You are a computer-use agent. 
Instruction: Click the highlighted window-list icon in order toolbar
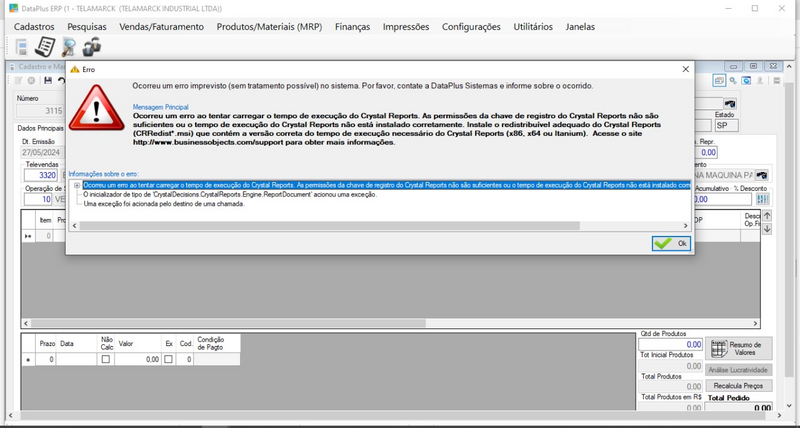(719, 81)
